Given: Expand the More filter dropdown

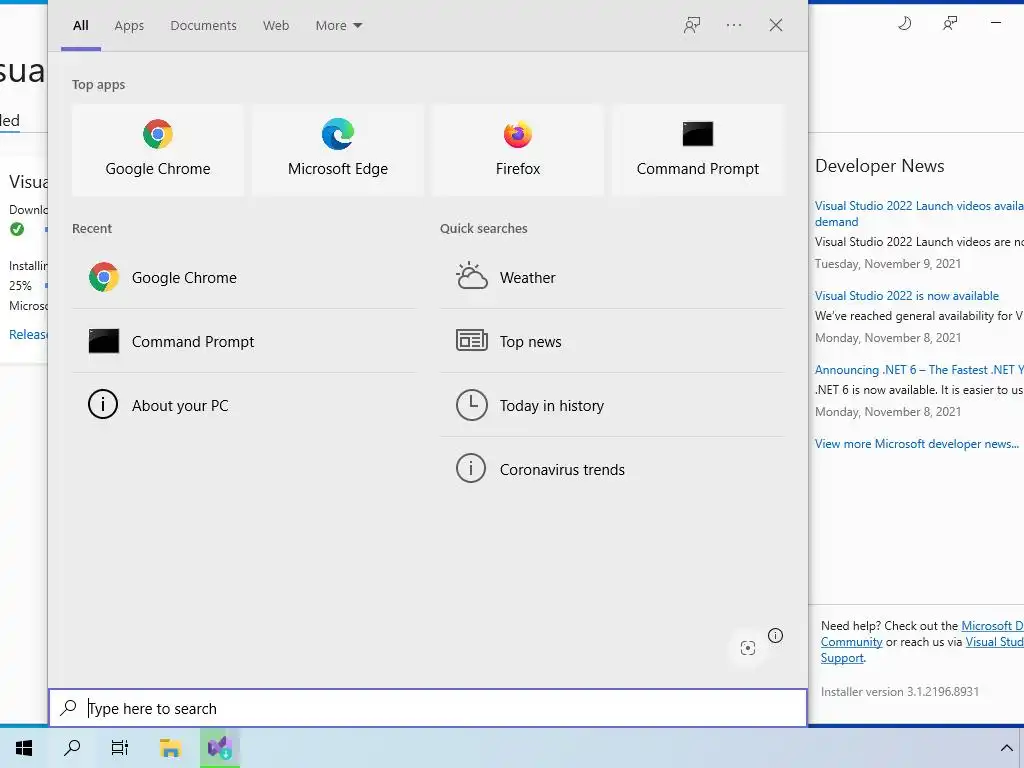Looking at the screenshot, I should (338, 25).
